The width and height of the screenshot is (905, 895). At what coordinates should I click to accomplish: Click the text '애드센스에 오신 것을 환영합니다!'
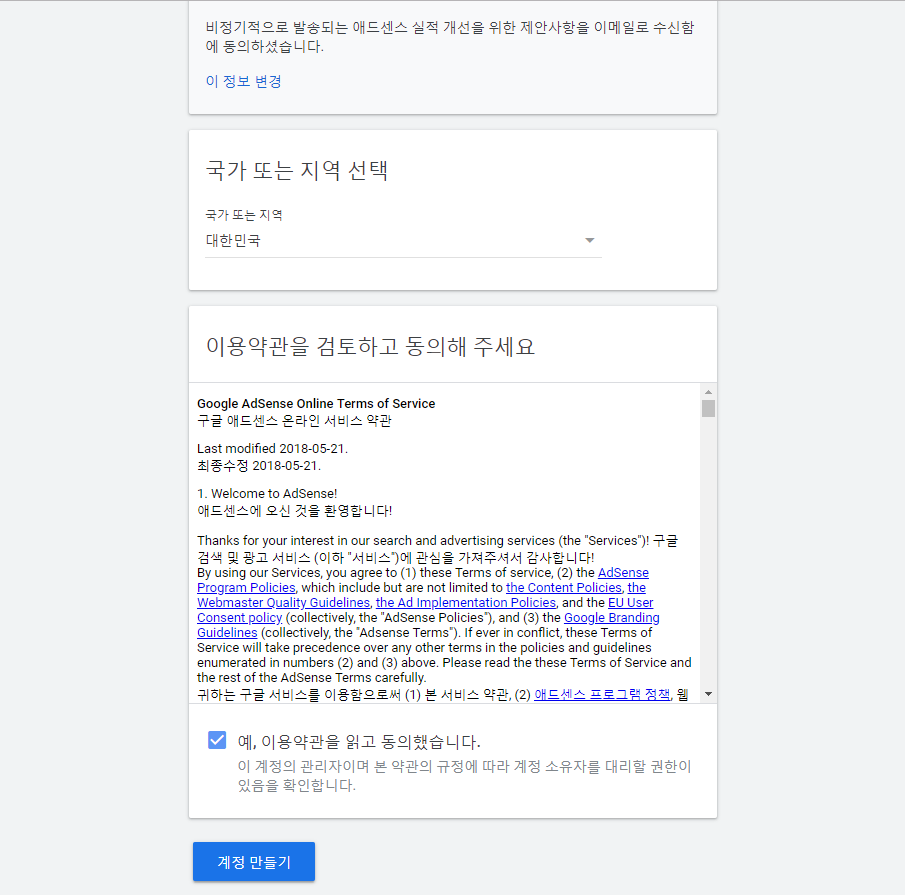click(294, 511)
